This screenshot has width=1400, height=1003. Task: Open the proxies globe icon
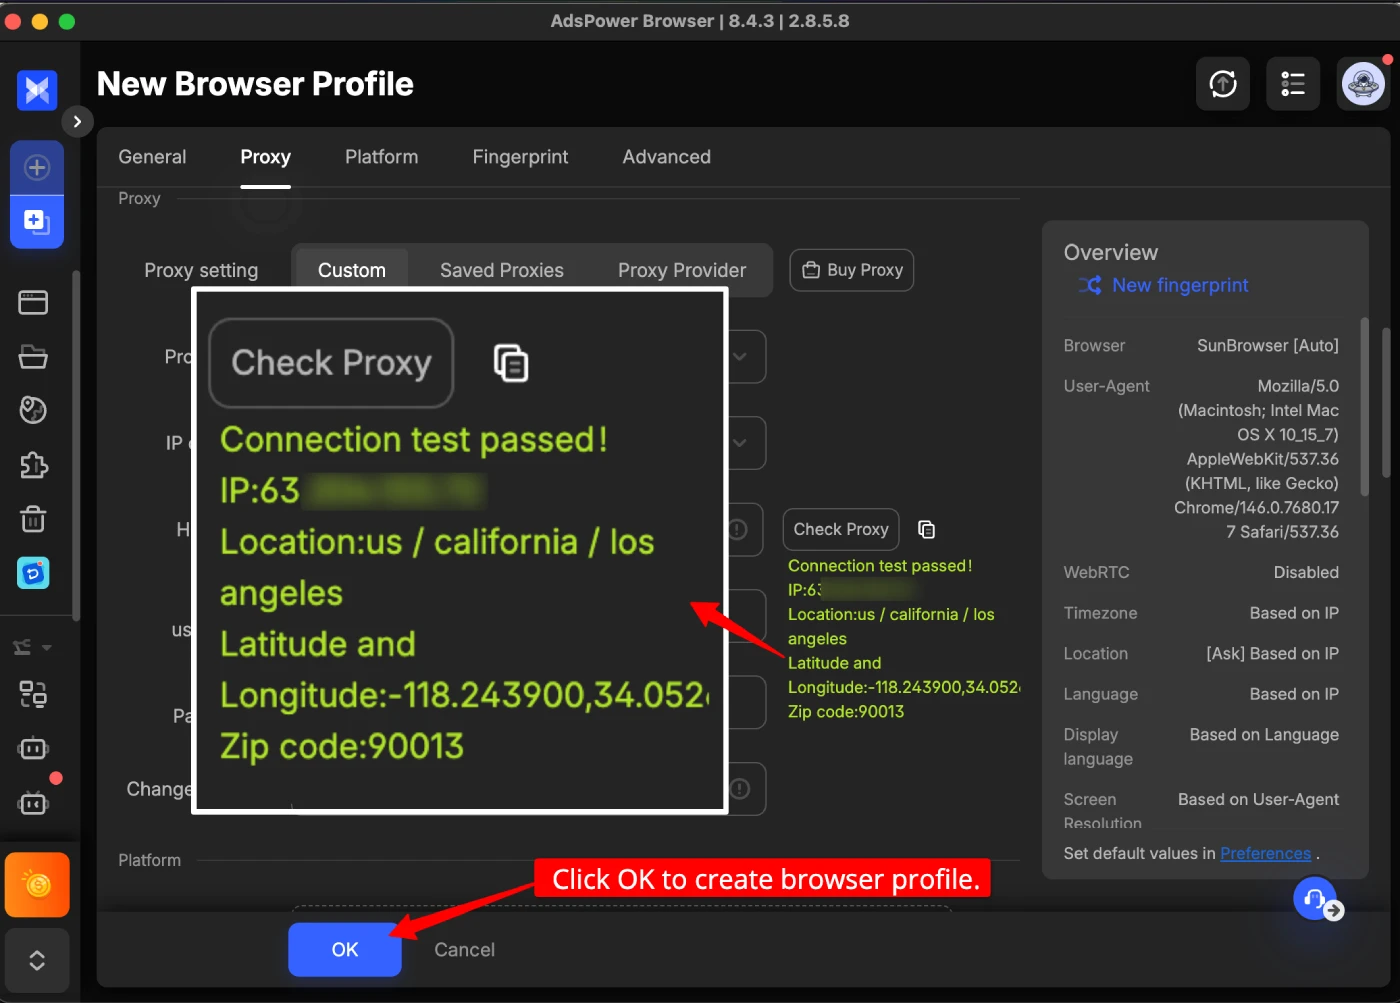pos(33,410)
